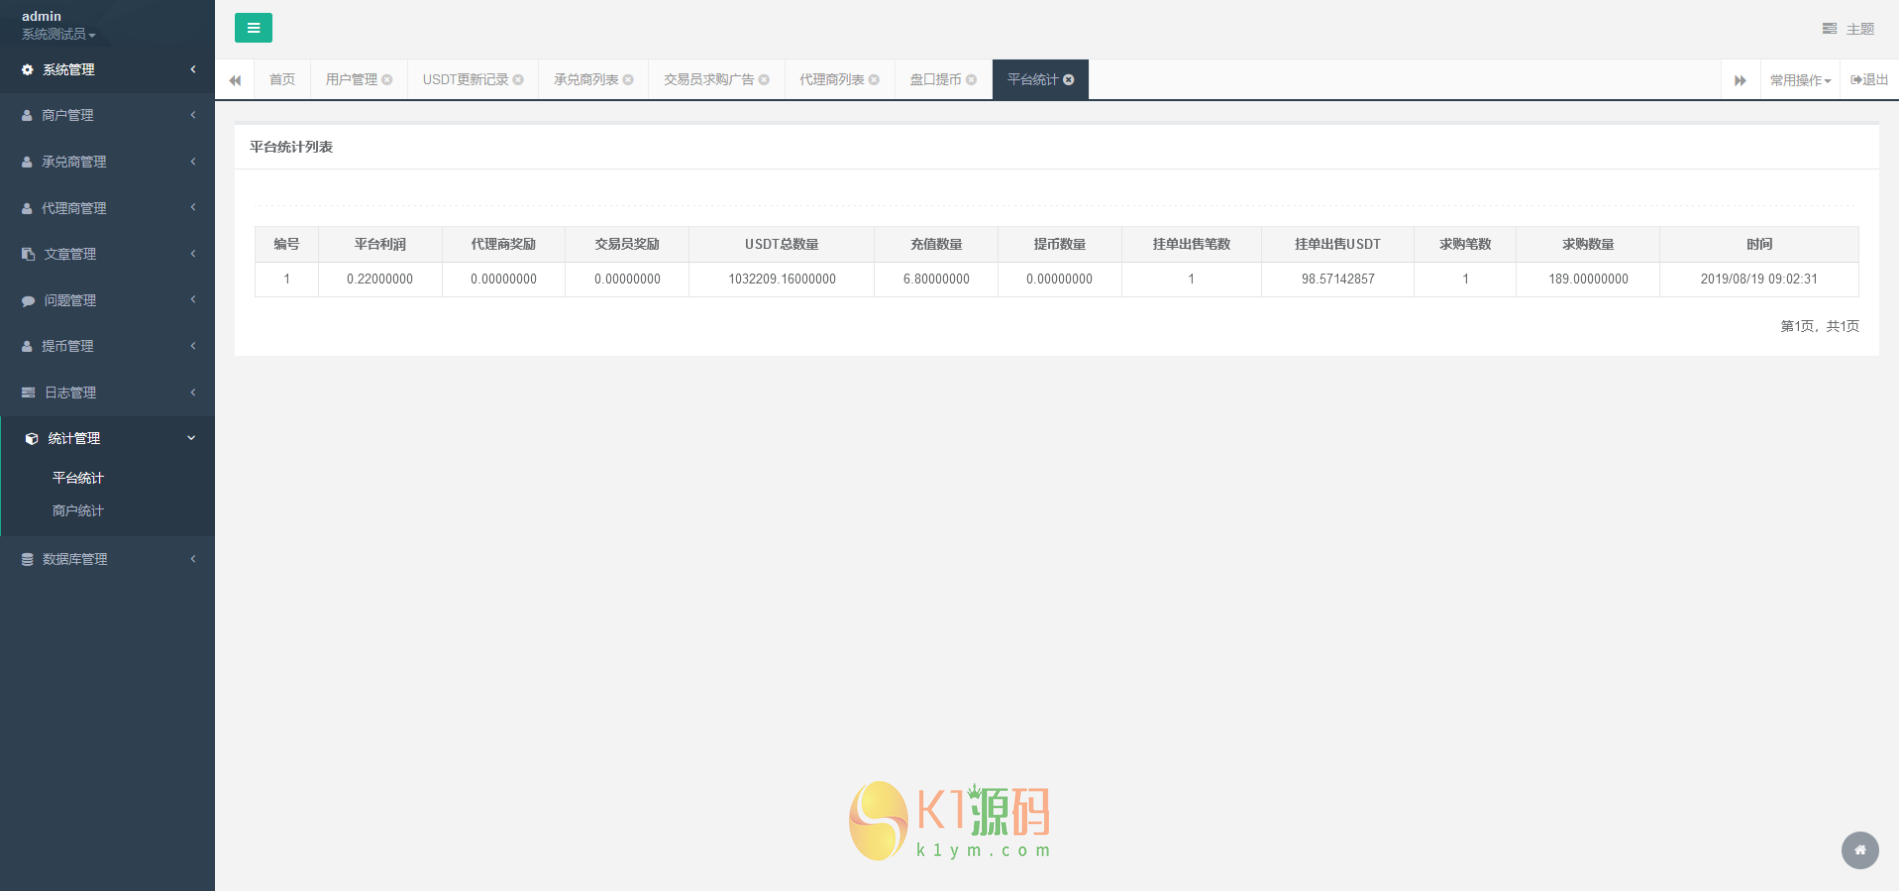Click timestamp 2019/08/19 09:02:31
Image resolution: width=1899 pixels, height=891 pixels.
coord(1759,279)
